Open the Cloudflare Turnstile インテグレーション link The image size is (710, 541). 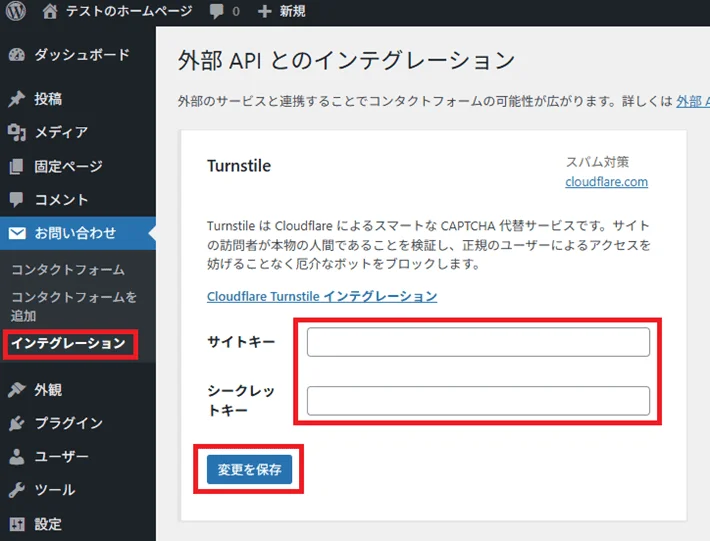tap(322, 296)
